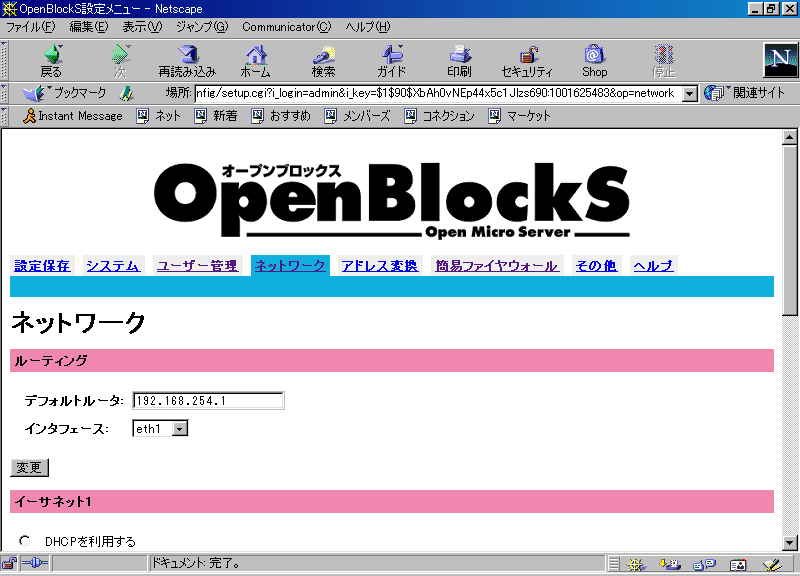
Task: Open Mailbox icon in component bar
Action: click(x=670, y=564)
